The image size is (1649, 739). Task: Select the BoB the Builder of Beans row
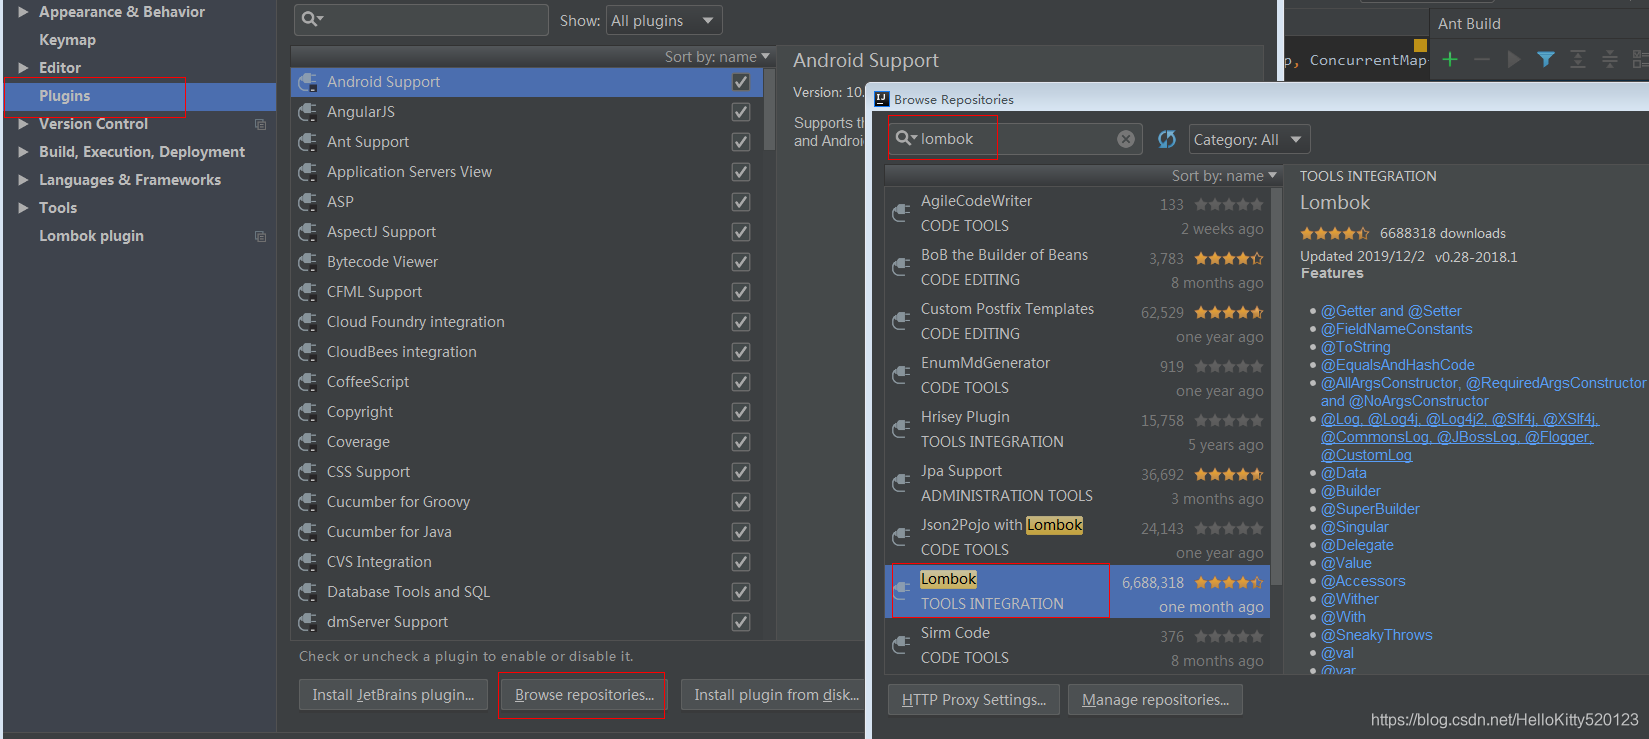pyautogui.click(x=1077, y=267)
